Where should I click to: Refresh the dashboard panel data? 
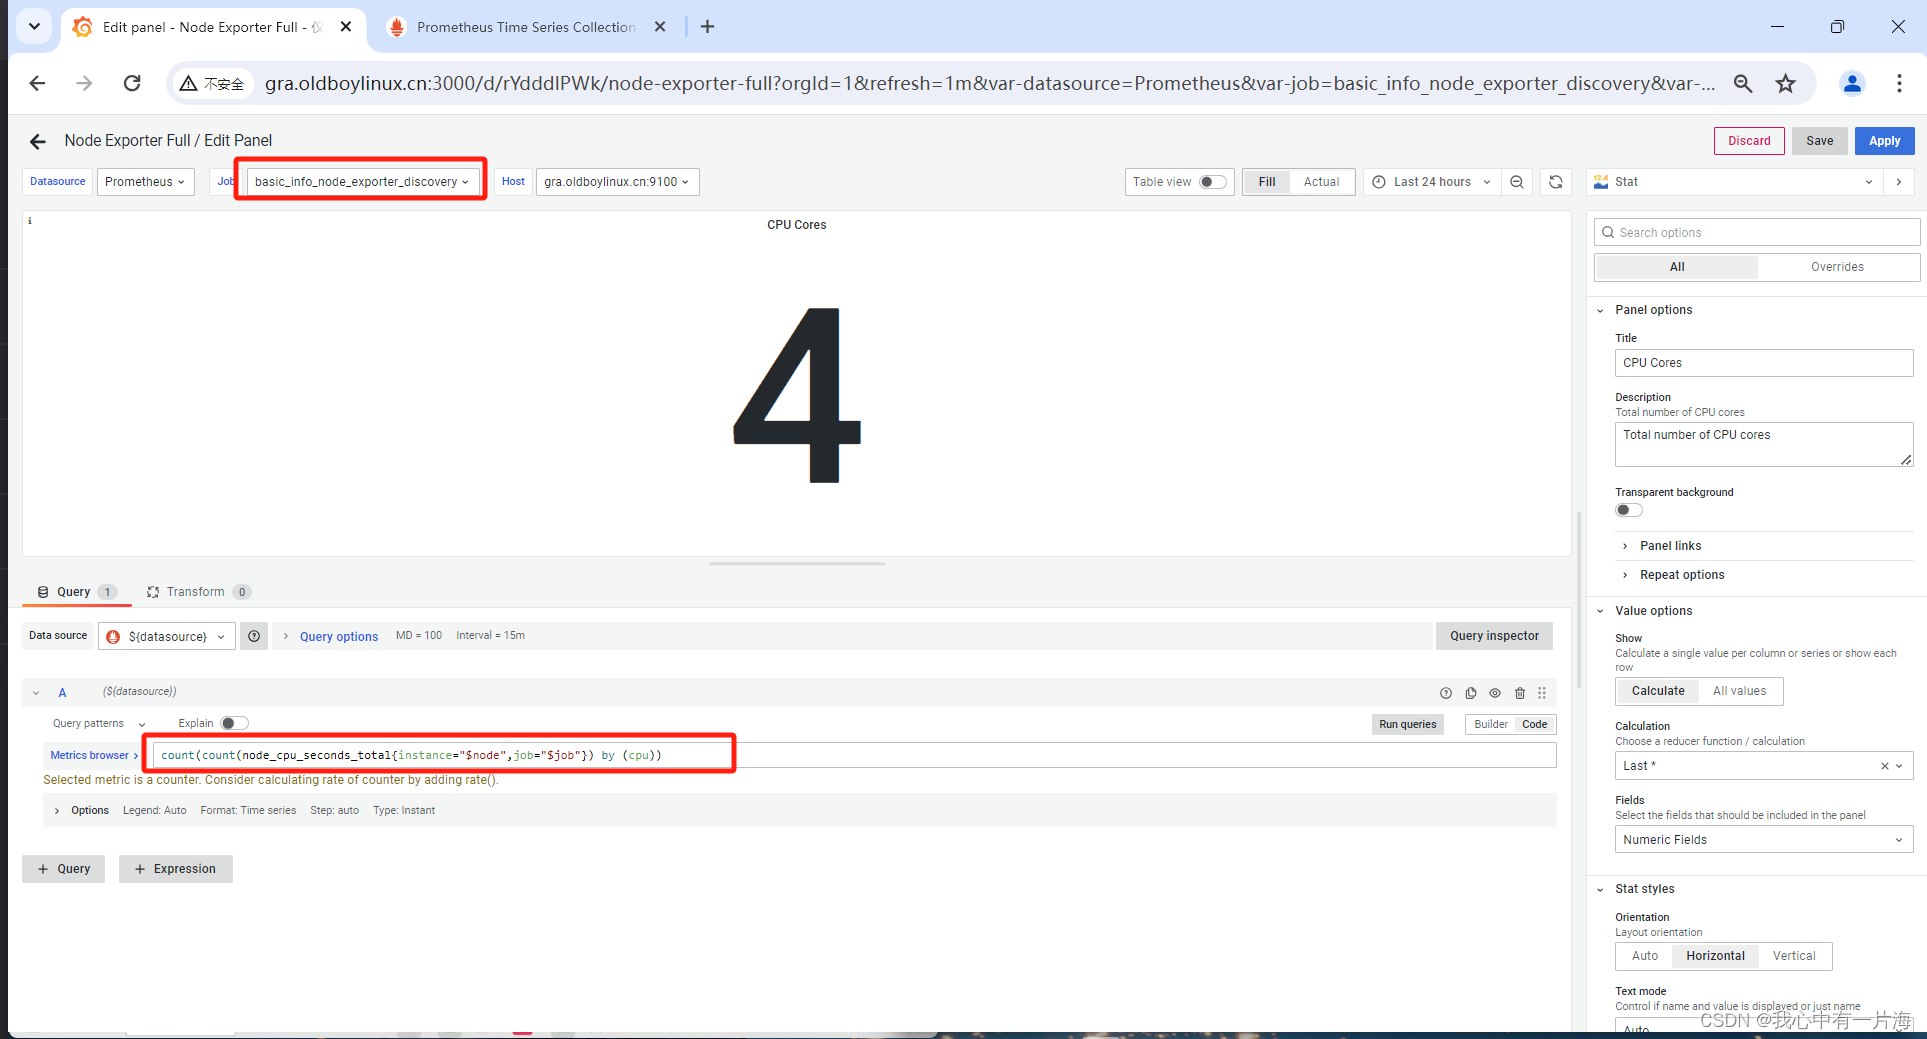[1556, 182]
